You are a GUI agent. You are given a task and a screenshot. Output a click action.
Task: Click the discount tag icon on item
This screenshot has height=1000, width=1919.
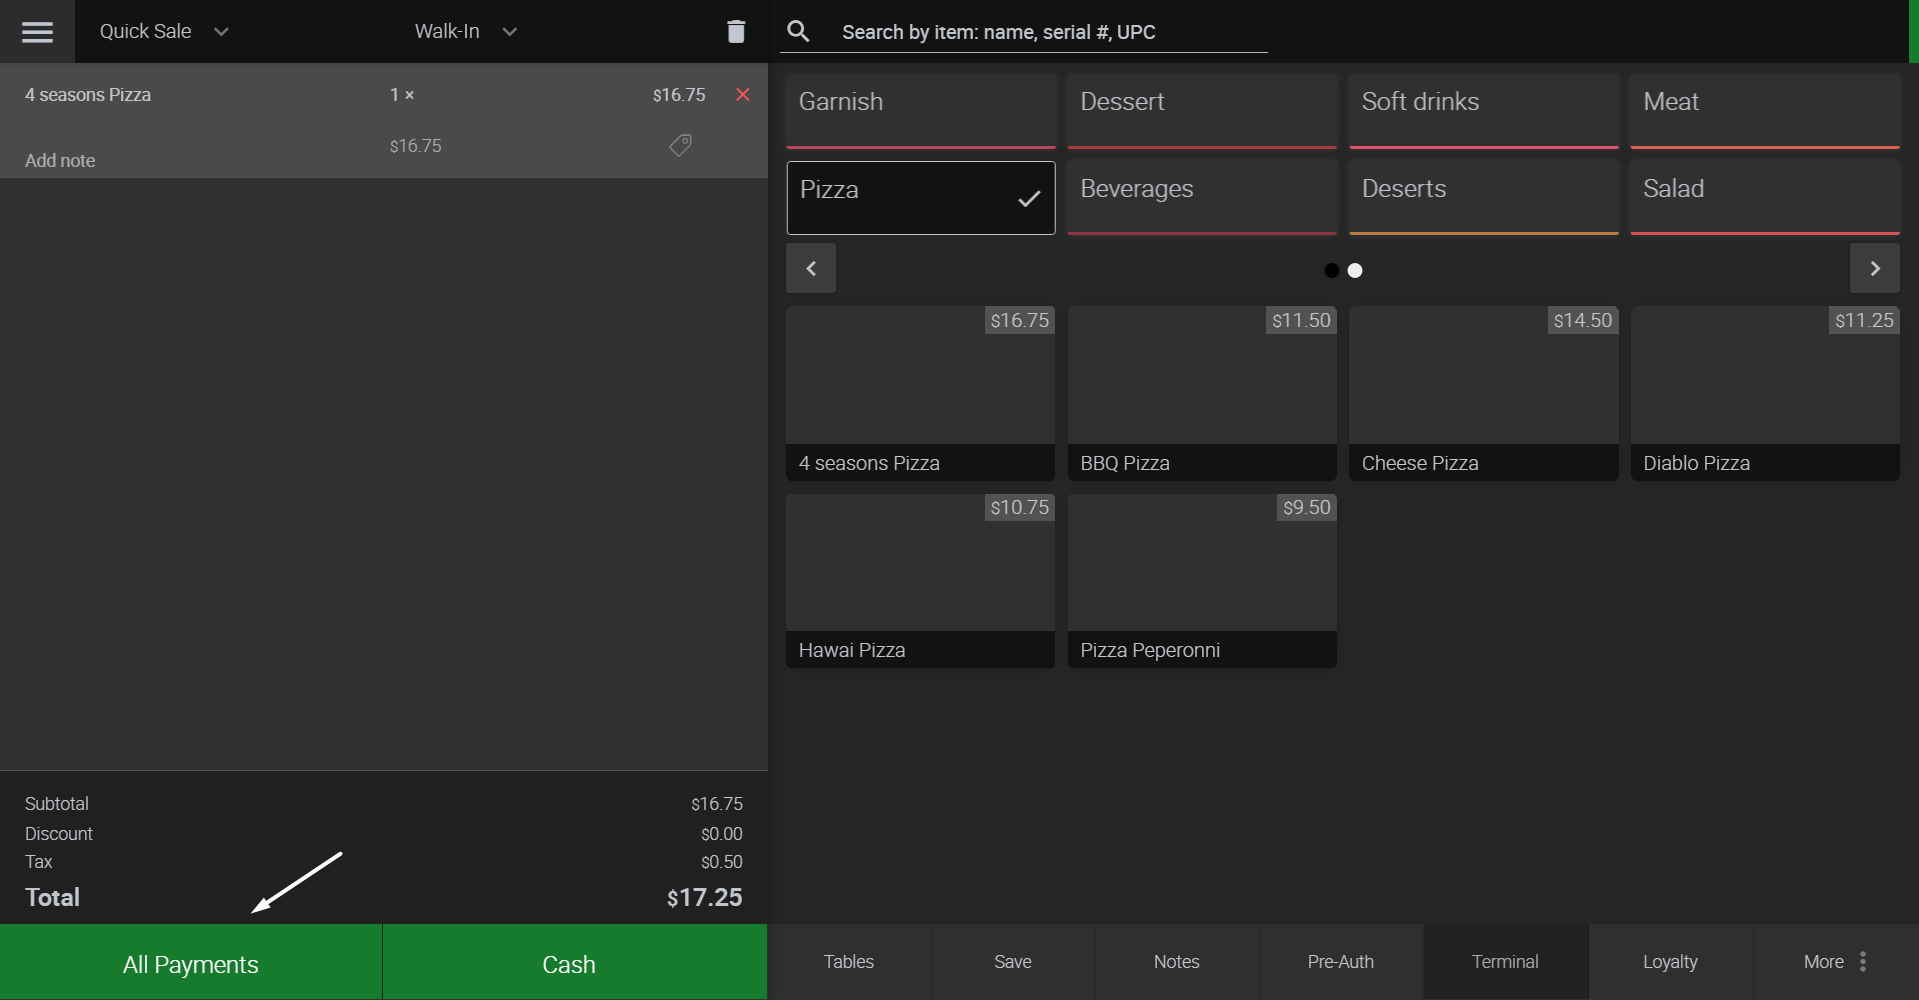[x=680, y=146]
